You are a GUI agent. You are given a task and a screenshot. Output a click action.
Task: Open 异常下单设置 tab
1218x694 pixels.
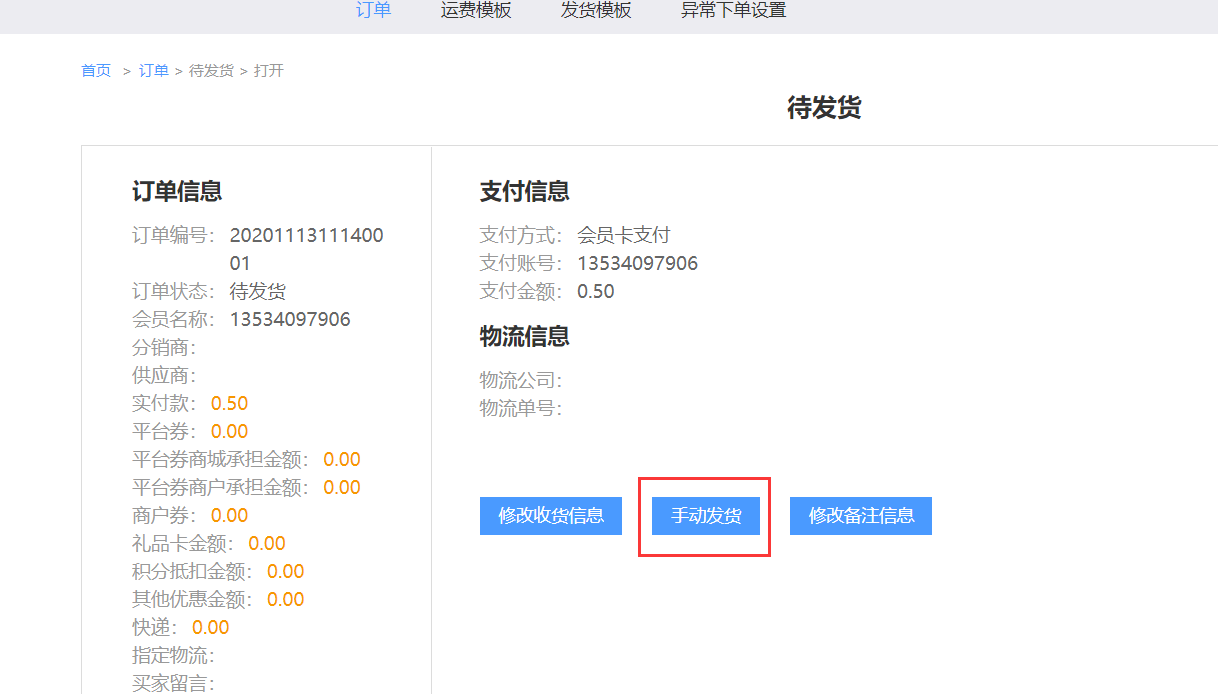click(x=733, y=11)
